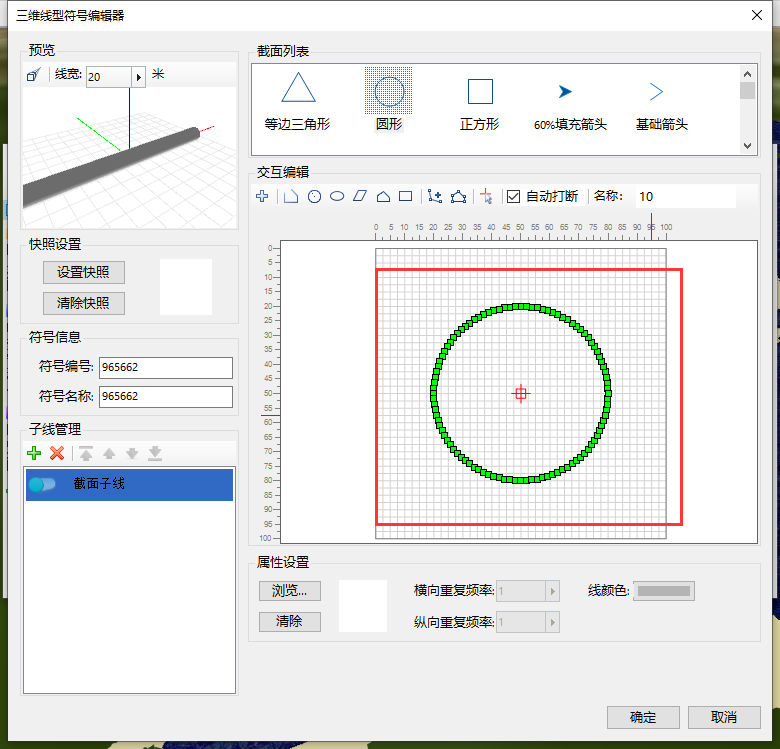The width and height of the screenshot is (780, 749).
Task: Move sub-line to top icon
Action: (x=86, y=453)
